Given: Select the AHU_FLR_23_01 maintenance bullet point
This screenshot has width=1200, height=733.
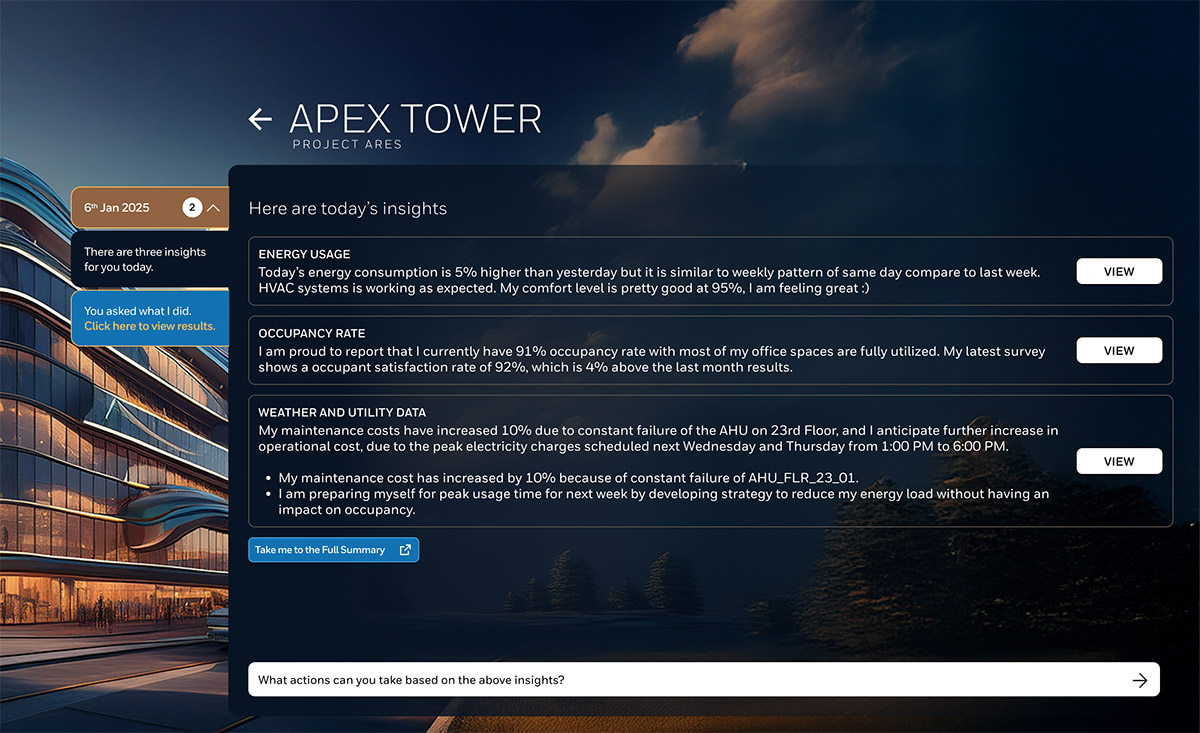Looking at the screenshot, I should pyautogui.click(x=568, y=478).
